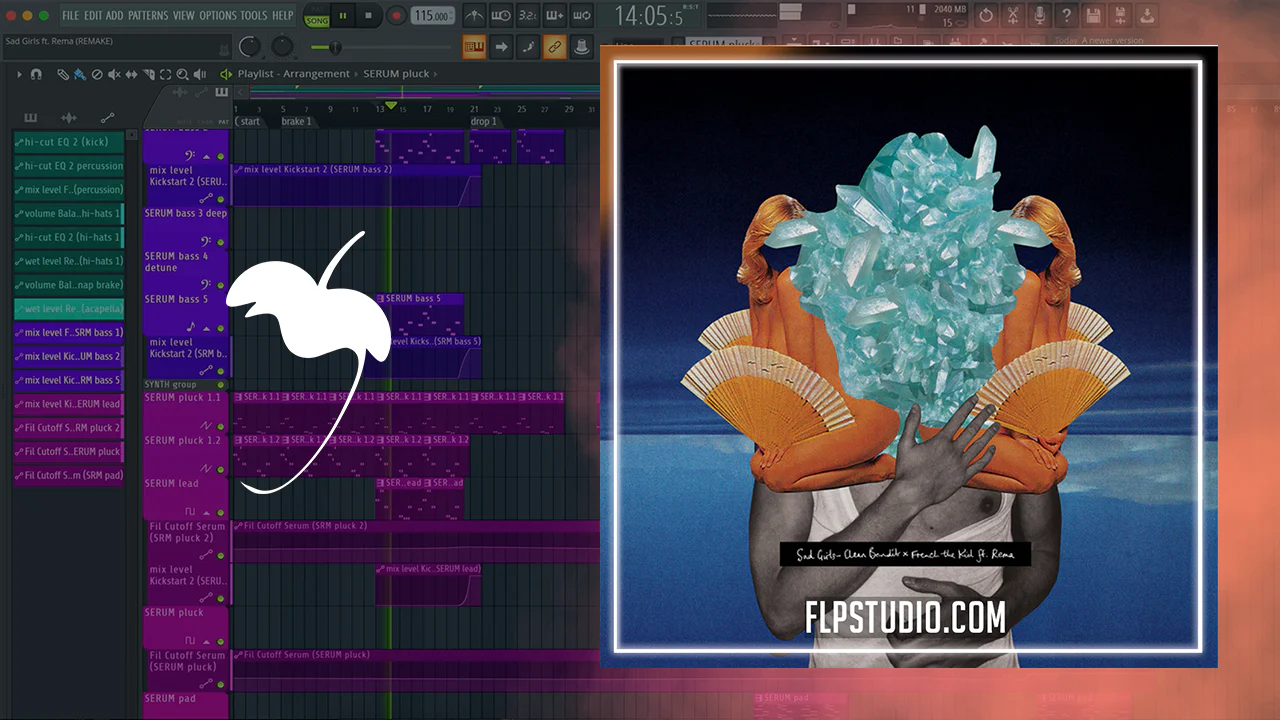Open the OPTIONS menu
This screenshot has height=720, width=1280.
tap(218, 16)
